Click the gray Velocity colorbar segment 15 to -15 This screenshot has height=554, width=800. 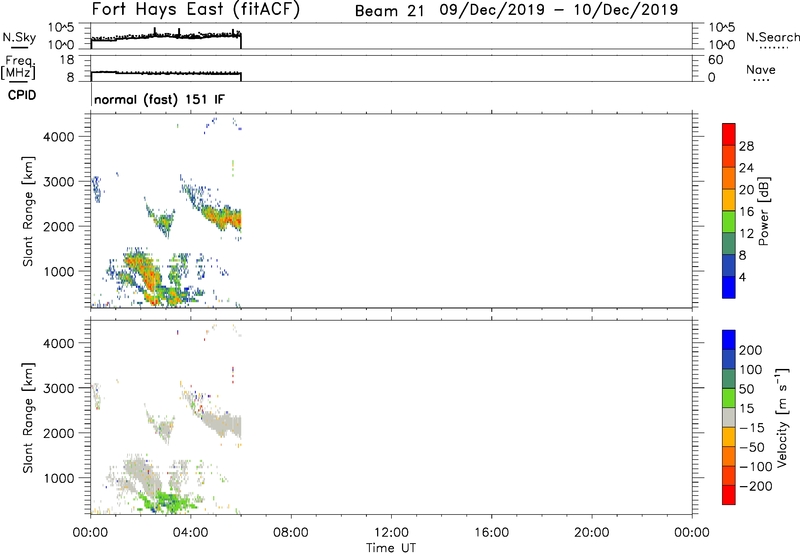[x=729, y=418]
